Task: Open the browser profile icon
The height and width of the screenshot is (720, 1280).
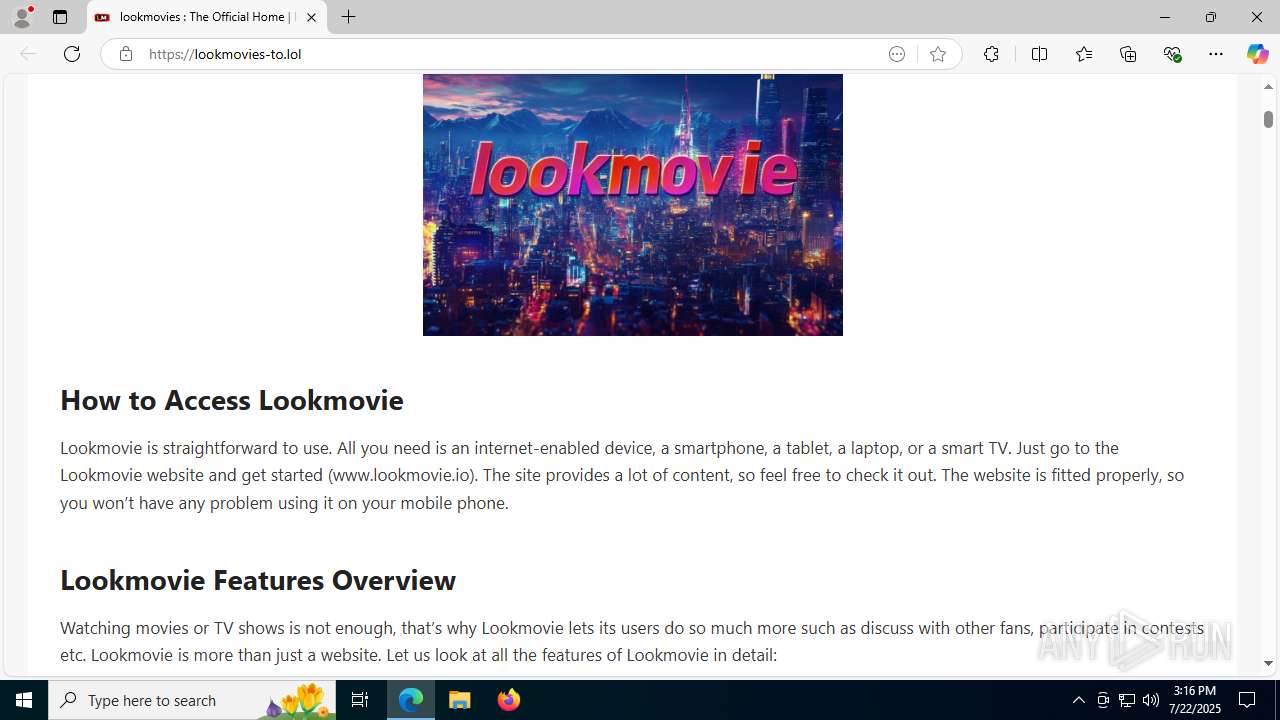Action: 22,17
